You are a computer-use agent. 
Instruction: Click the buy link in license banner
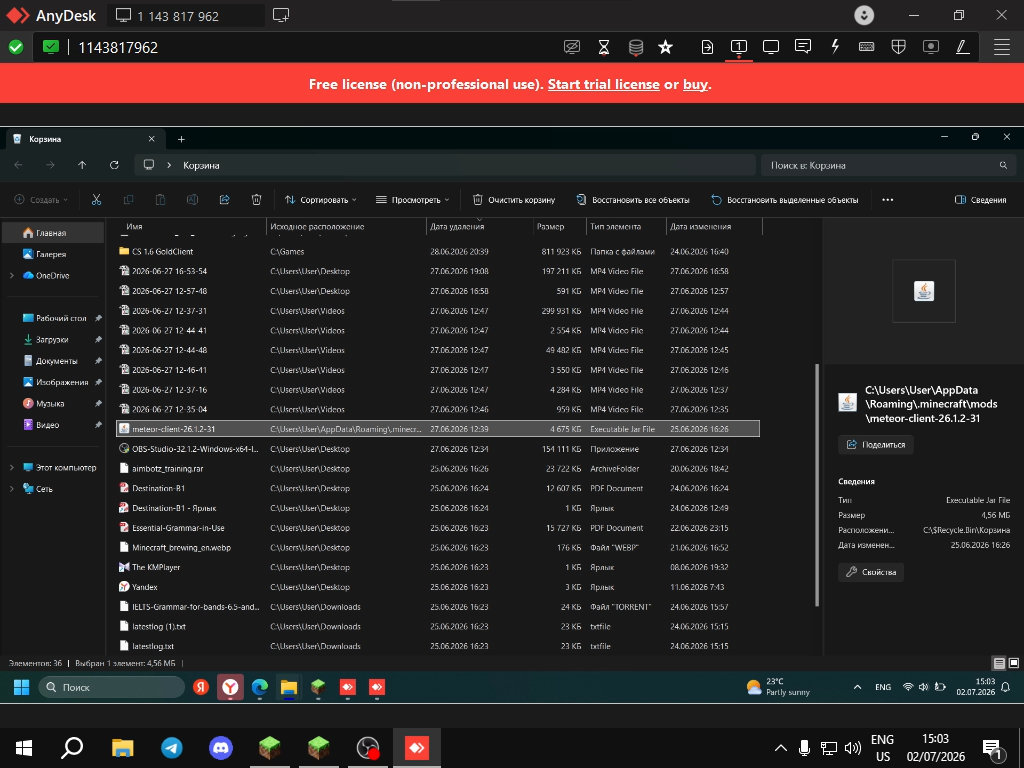[696, 84]
